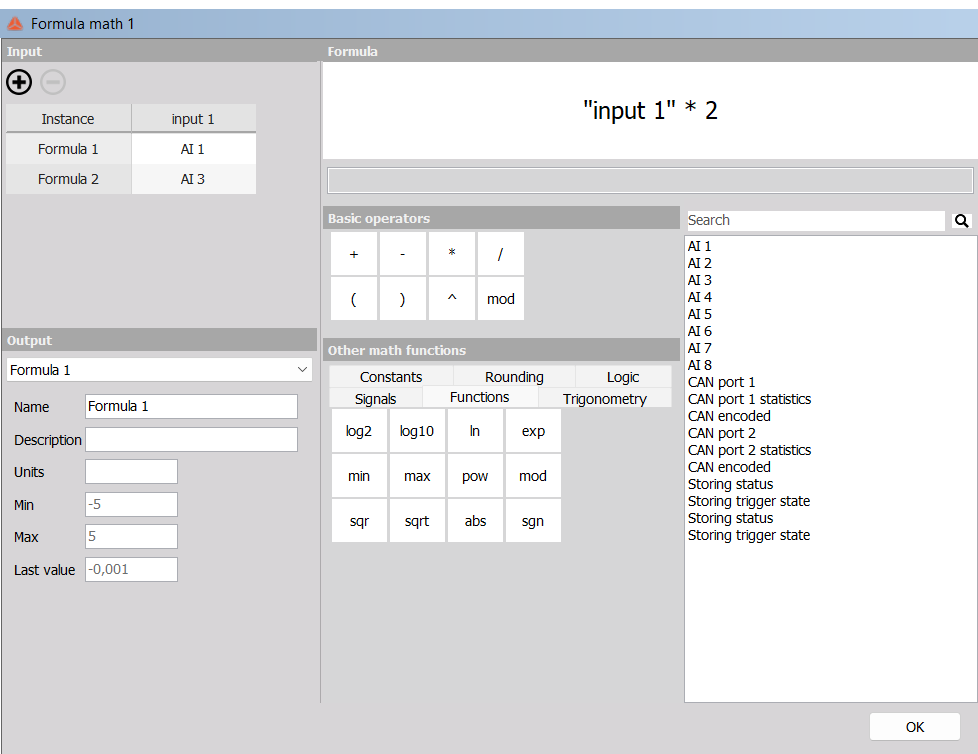Screen dimensions: 978x754
Task: Insert the sqrt function
Action: click(x=417, y=521)
